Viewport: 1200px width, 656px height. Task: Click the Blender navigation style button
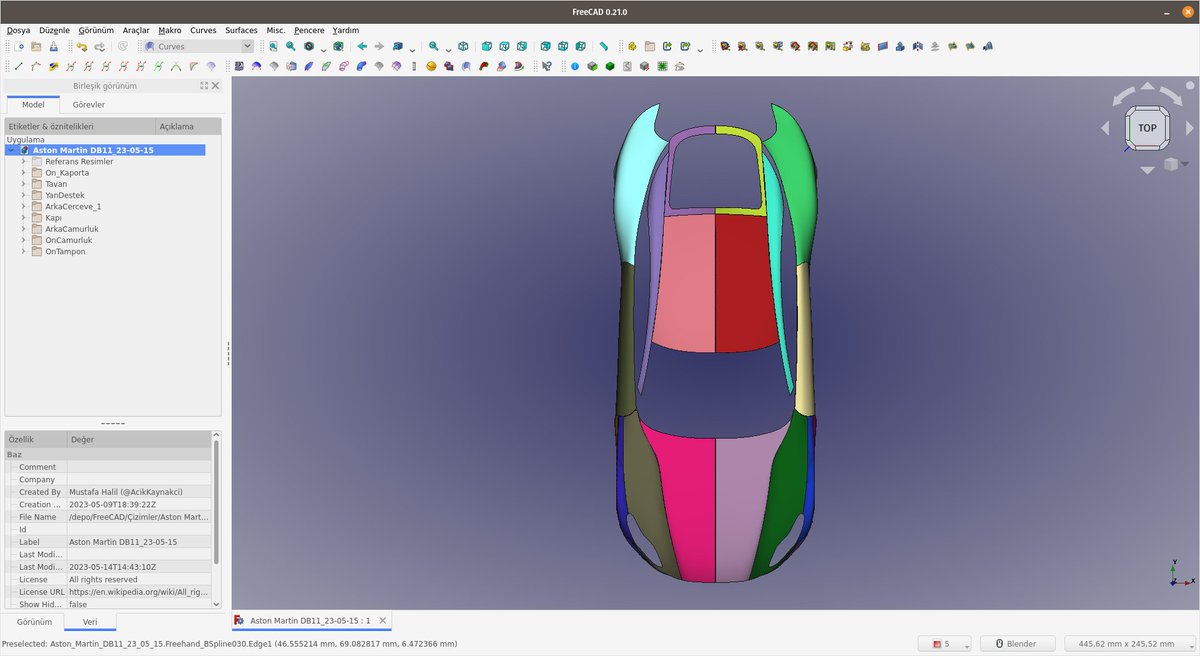1018,643
